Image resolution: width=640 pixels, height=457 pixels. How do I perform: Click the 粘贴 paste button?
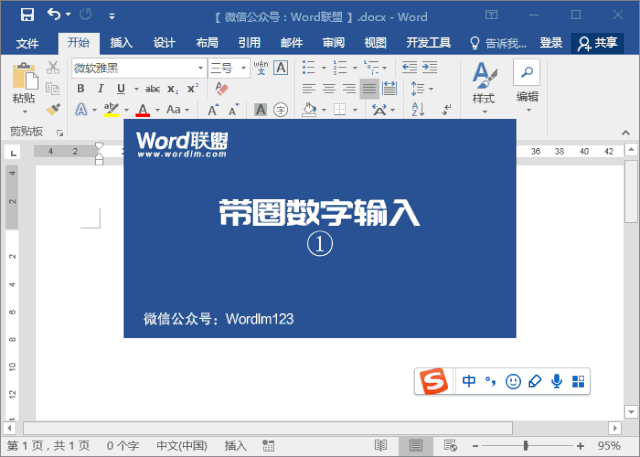point(24,83)
